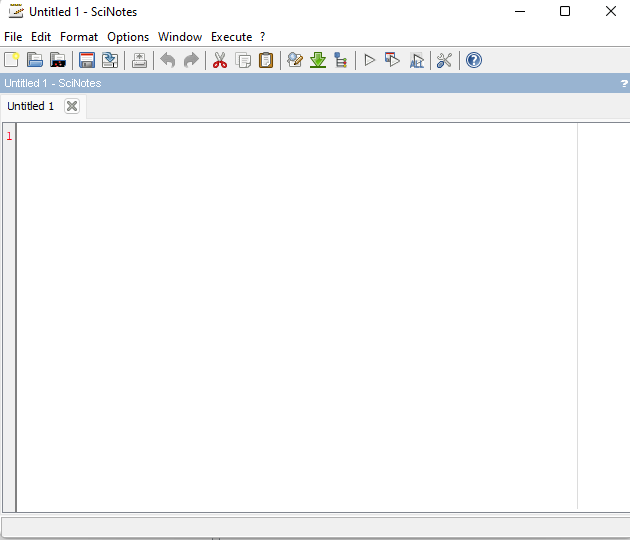Print the document using the printer icon

[139, 60]
